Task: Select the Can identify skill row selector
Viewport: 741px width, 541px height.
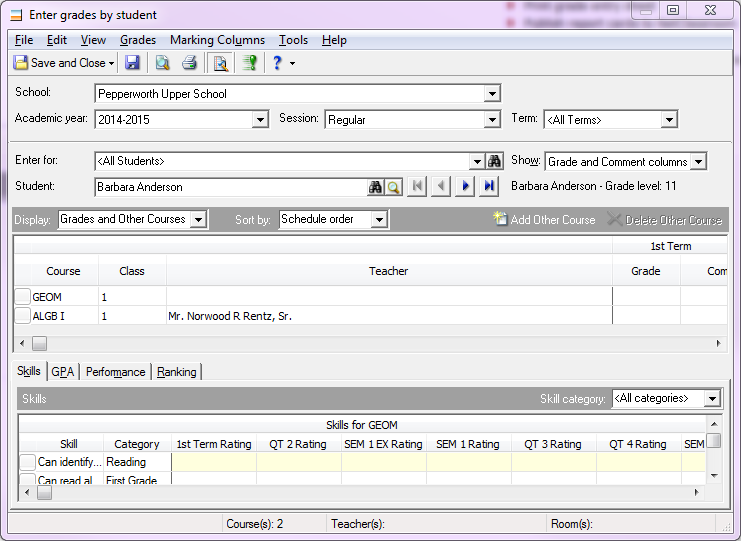Action: coord(28,462)
